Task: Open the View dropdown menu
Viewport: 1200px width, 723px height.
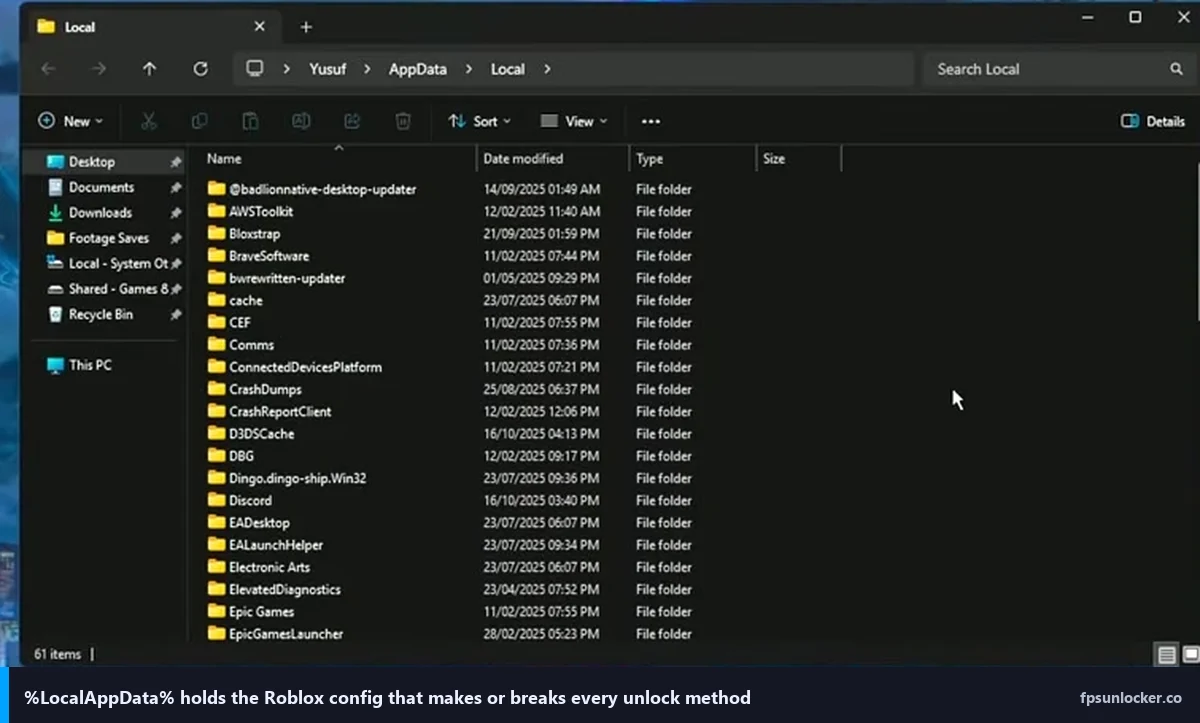Action: [x=574, y=121]
